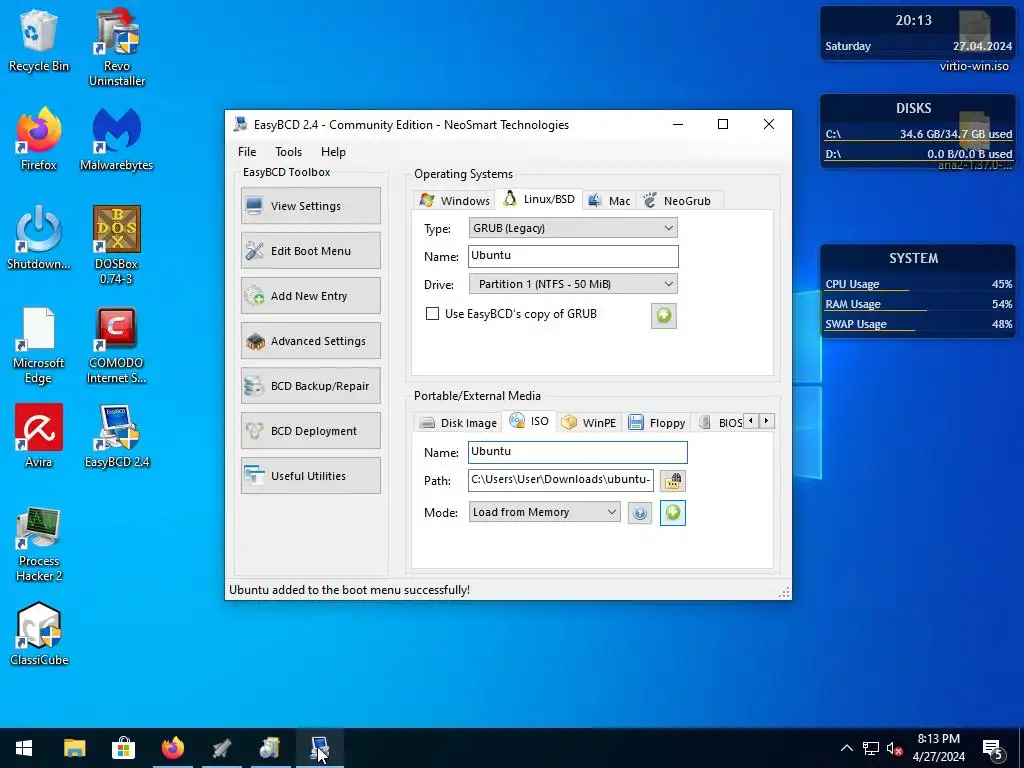Click the rocket taskbar icon
This screenshot has width=1024, height=768.
pyautogui.click(x=221, y=748)
